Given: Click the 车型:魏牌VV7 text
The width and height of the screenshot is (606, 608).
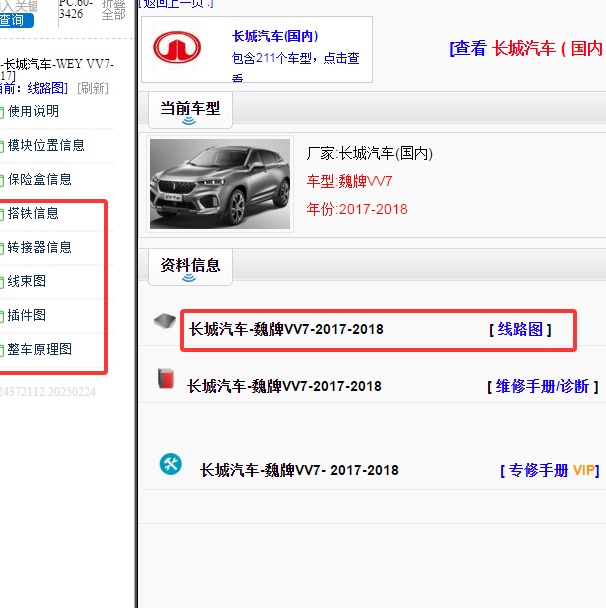Looking at the screenshot, I should (x=349, y=181).
